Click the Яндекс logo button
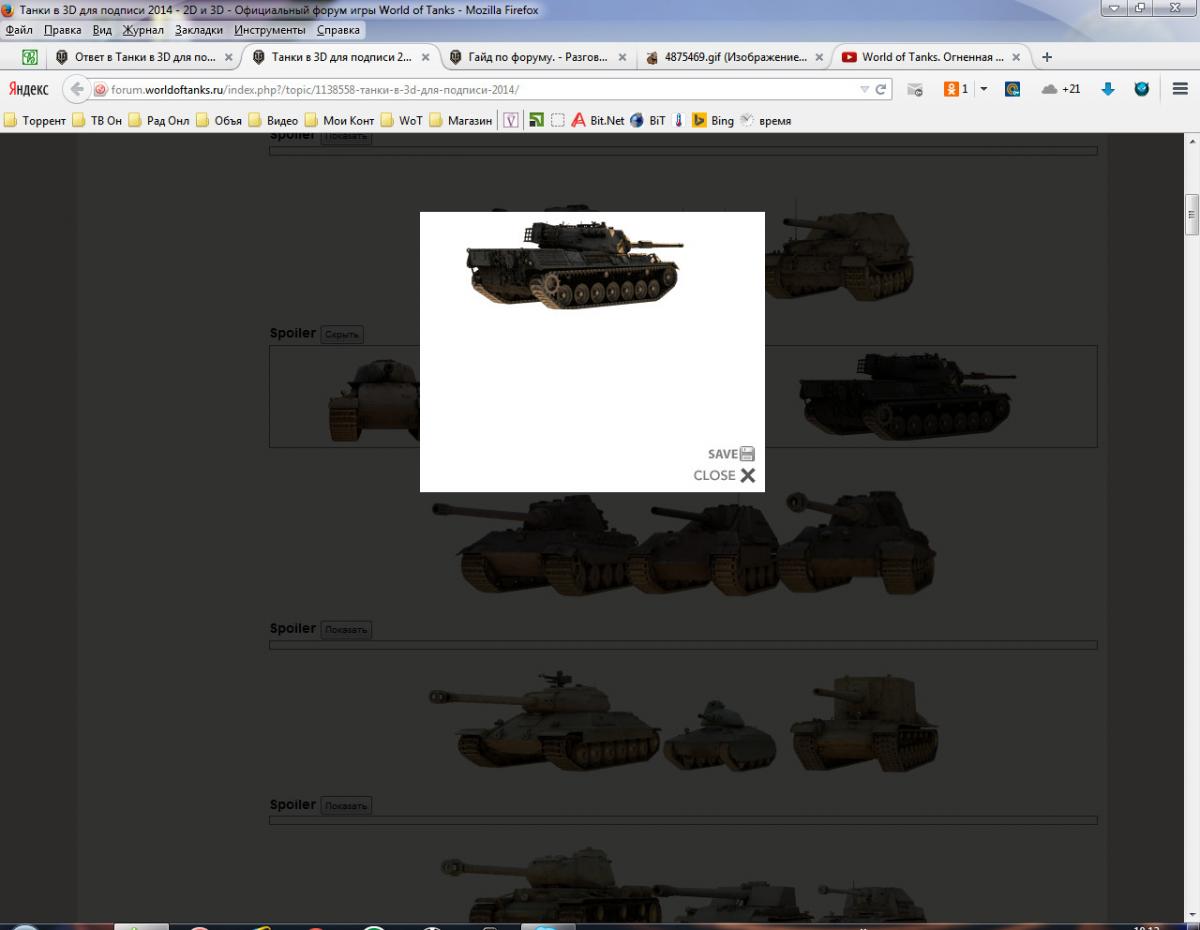The height and width of the screenshot is (930, 1200). (x=29, y=89)
